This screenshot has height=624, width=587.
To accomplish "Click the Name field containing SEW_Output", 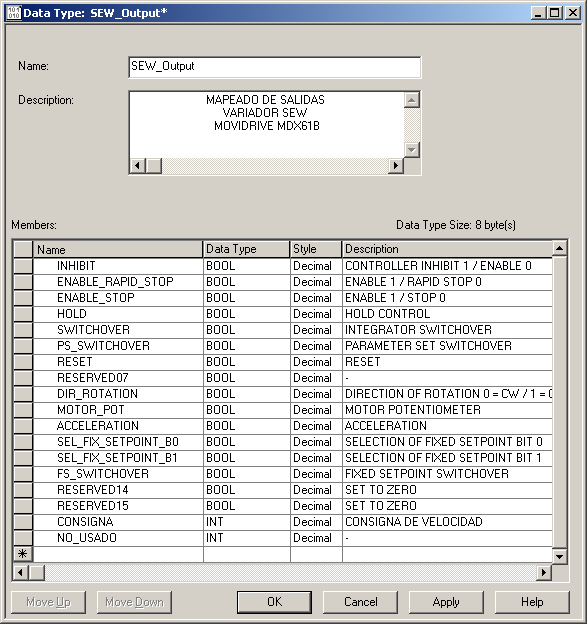I will click(275, 67).
